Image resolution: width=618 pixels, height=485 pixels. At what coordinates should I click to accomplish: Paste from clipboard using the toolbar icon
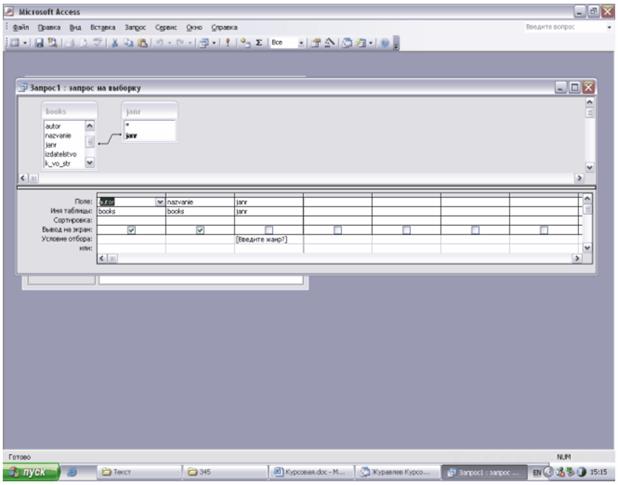coord(143,43)
